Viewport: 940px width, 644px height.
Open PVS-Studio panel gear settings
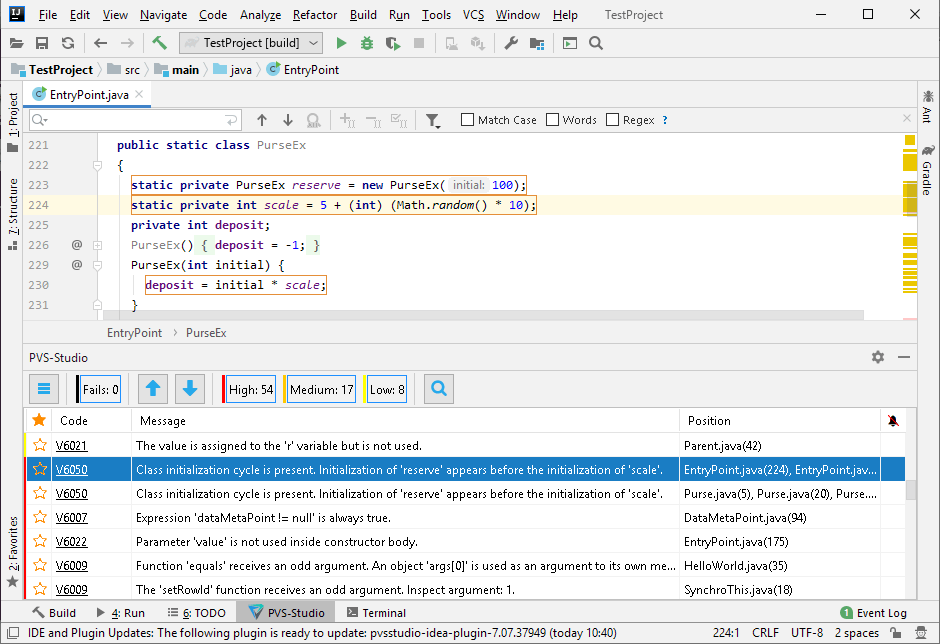(x=878, y=357)
